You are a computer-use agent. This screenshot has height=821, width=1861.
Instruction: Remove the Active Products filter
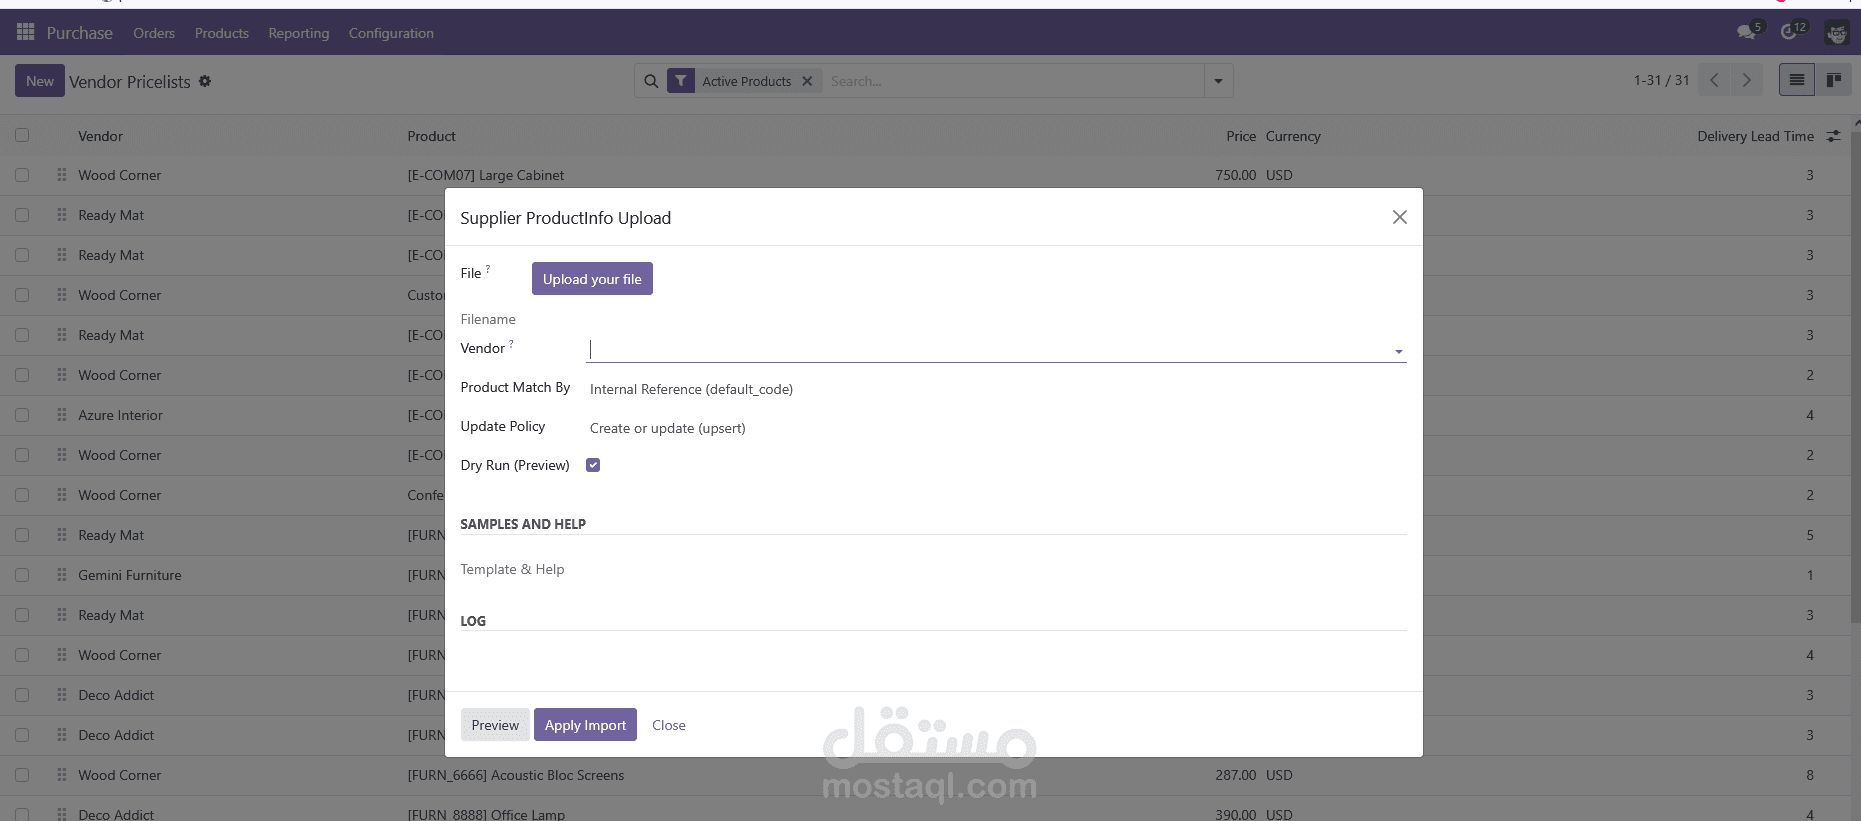tap(807, 81)
